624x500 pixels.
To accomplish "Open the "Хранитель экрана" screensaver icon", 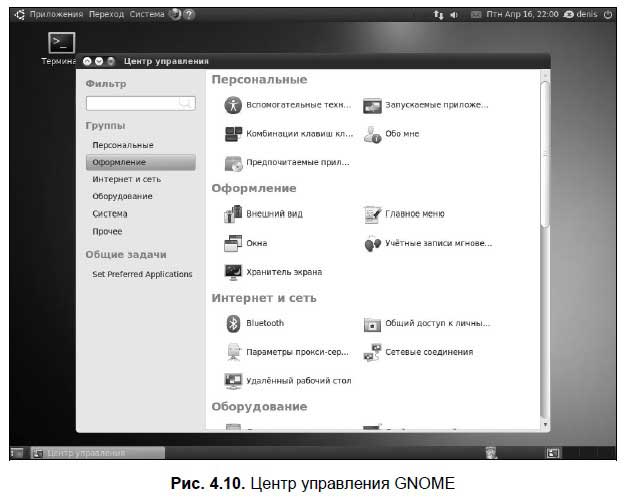I will 233,272.
